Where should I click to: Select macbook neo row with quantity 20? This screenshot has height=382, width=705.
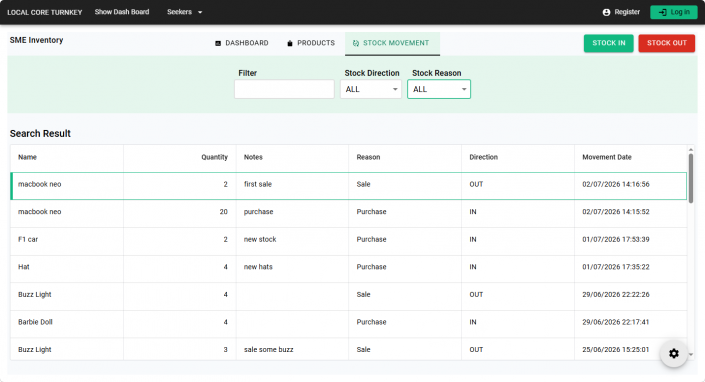tap(348, 212)
